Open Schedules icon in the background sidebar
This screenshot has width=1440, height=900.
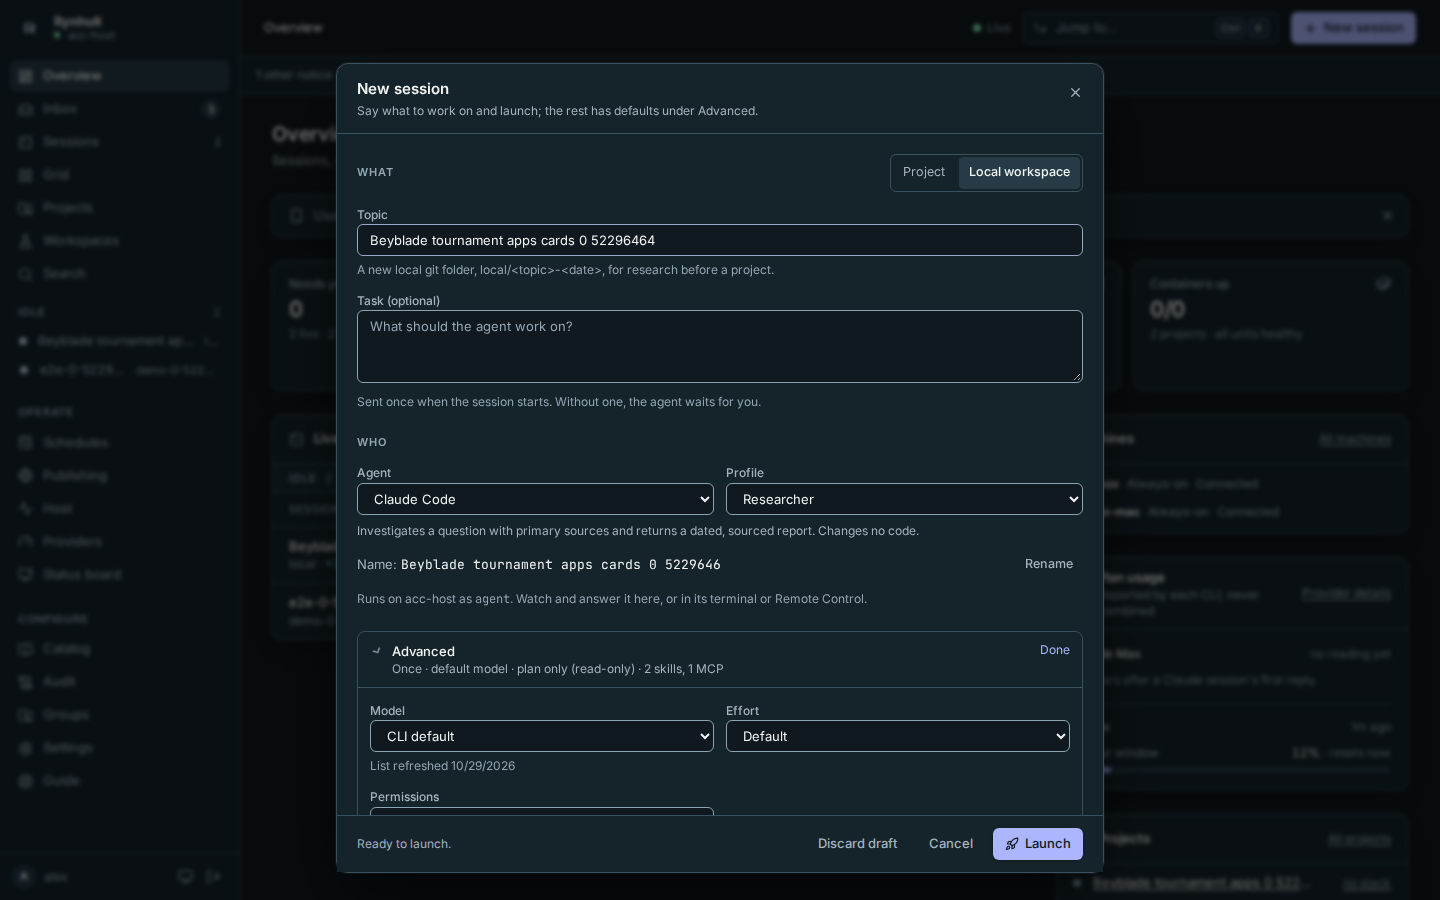(x=26, y=443)
